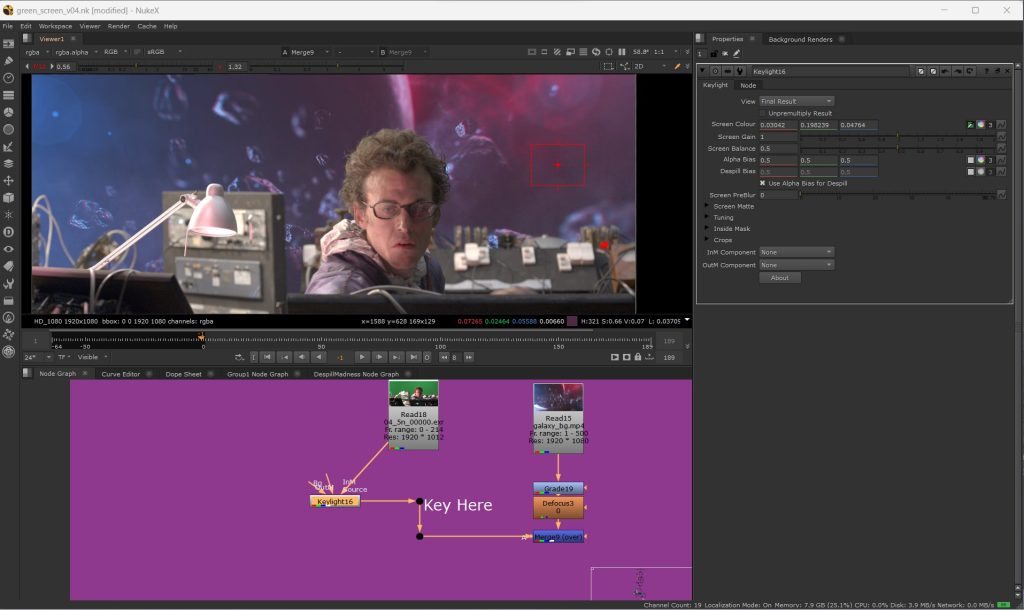Open the 2D viewer mode dropdown

tap(650, 67)
